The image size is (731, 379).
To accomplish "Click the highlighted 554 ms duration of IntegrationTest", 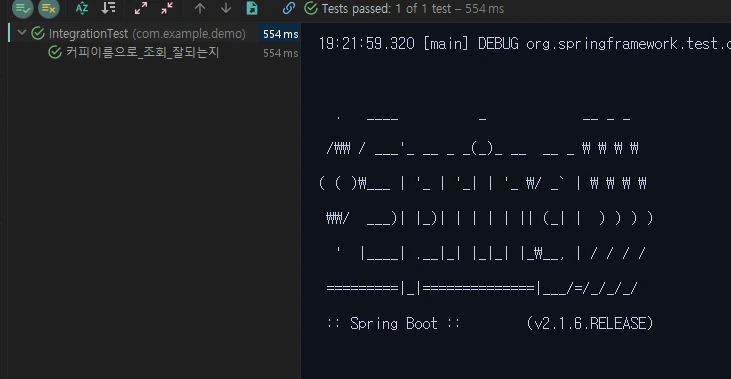I will (280, 34).
